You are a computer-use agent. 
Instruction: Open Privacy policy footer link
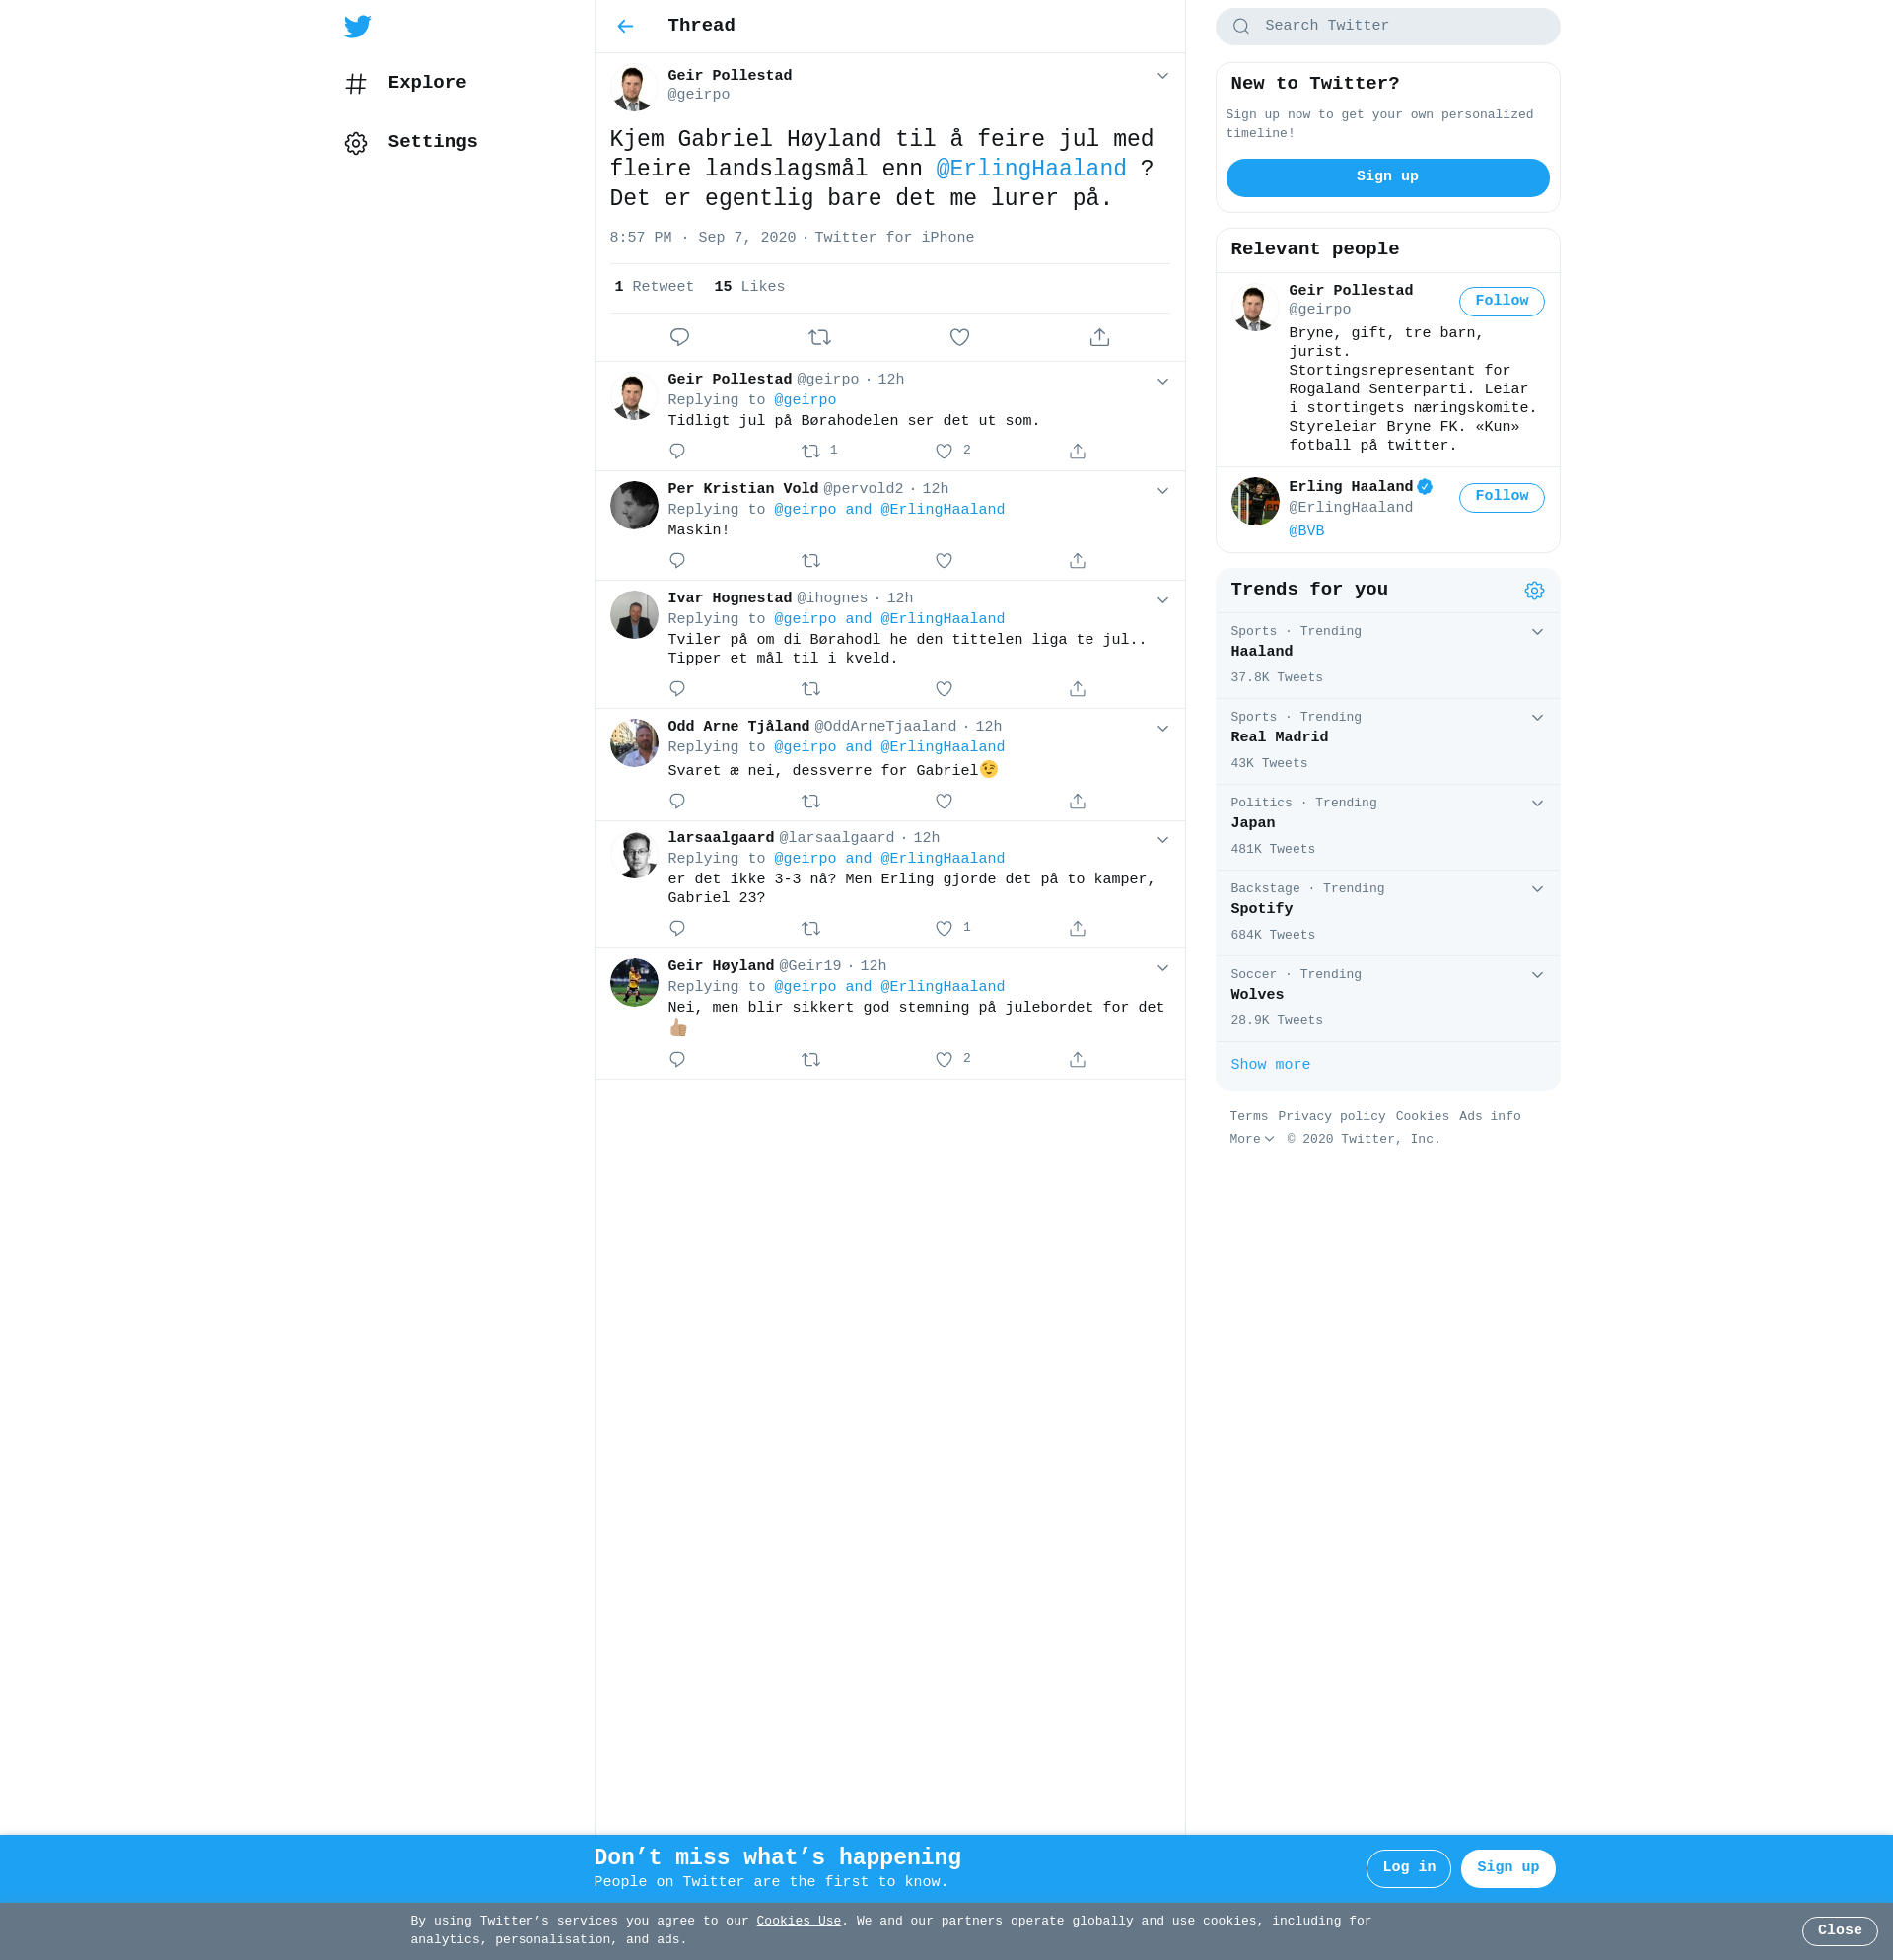tap(1331, 1117)
